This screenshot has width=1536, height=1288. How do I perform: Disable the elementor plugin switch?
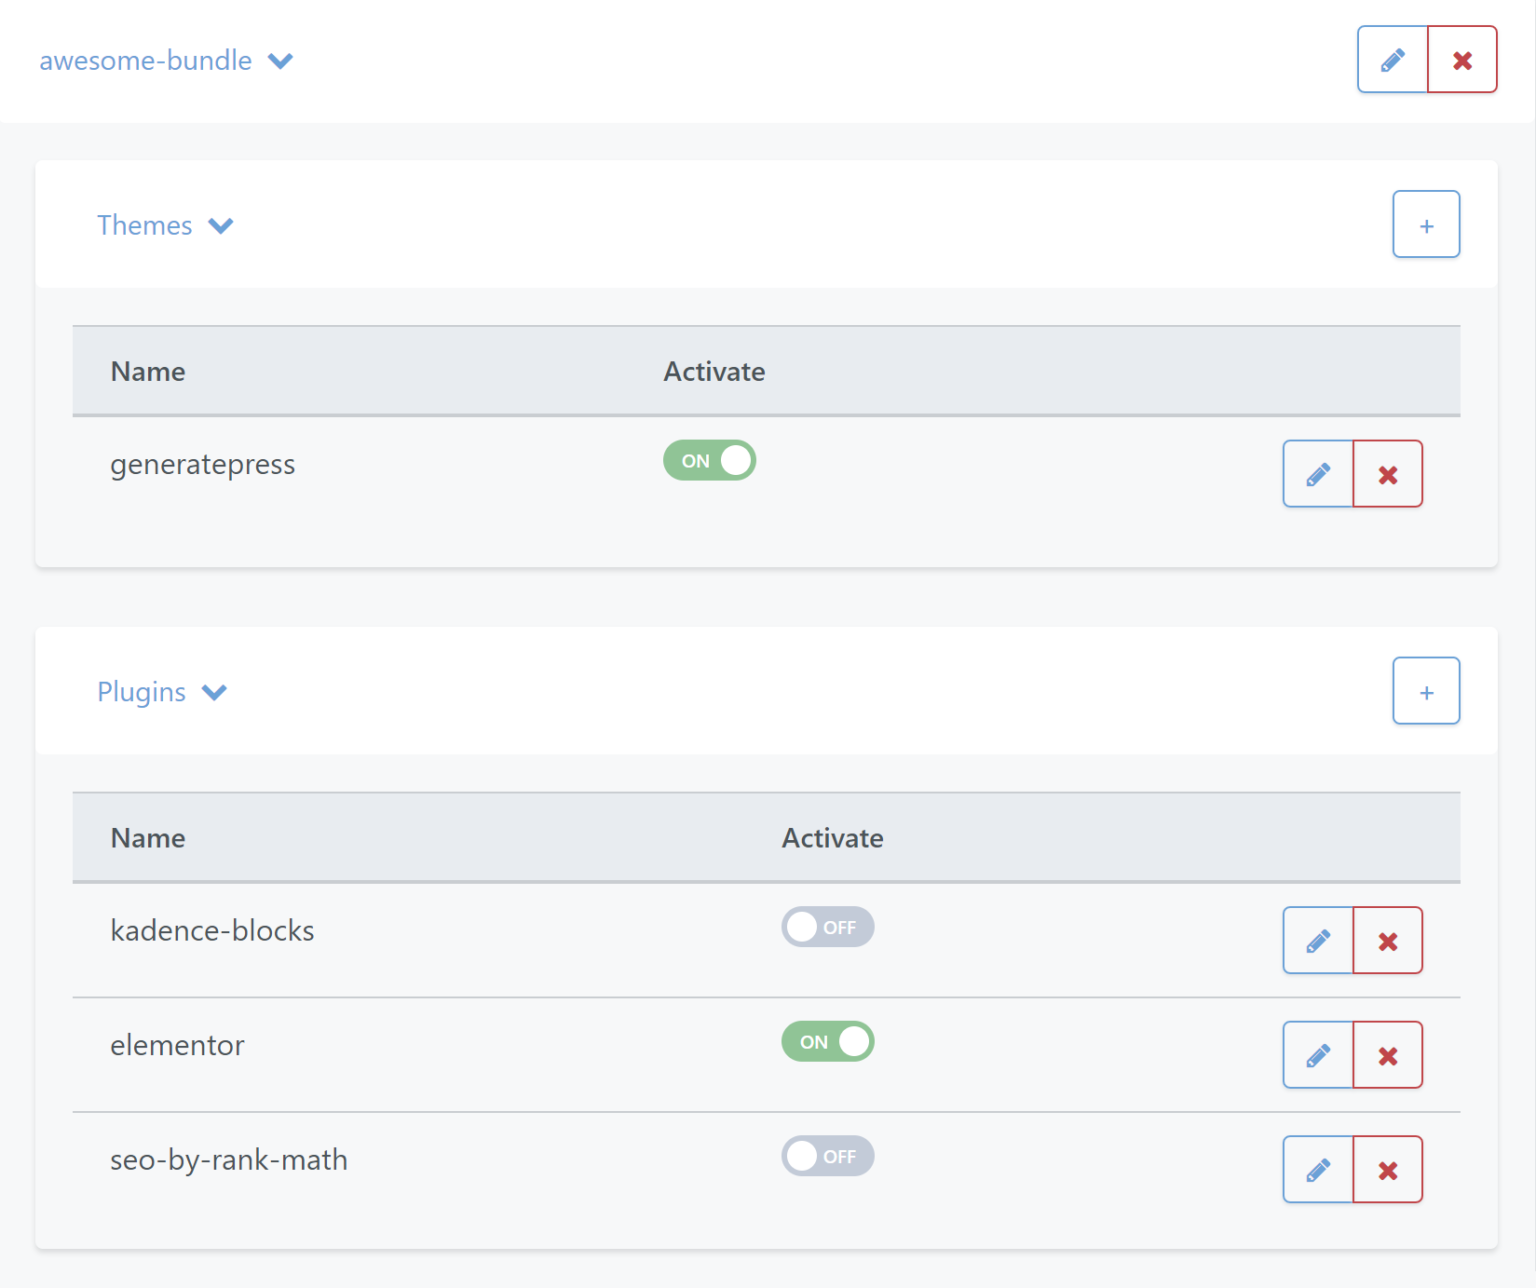[827, 1041]
